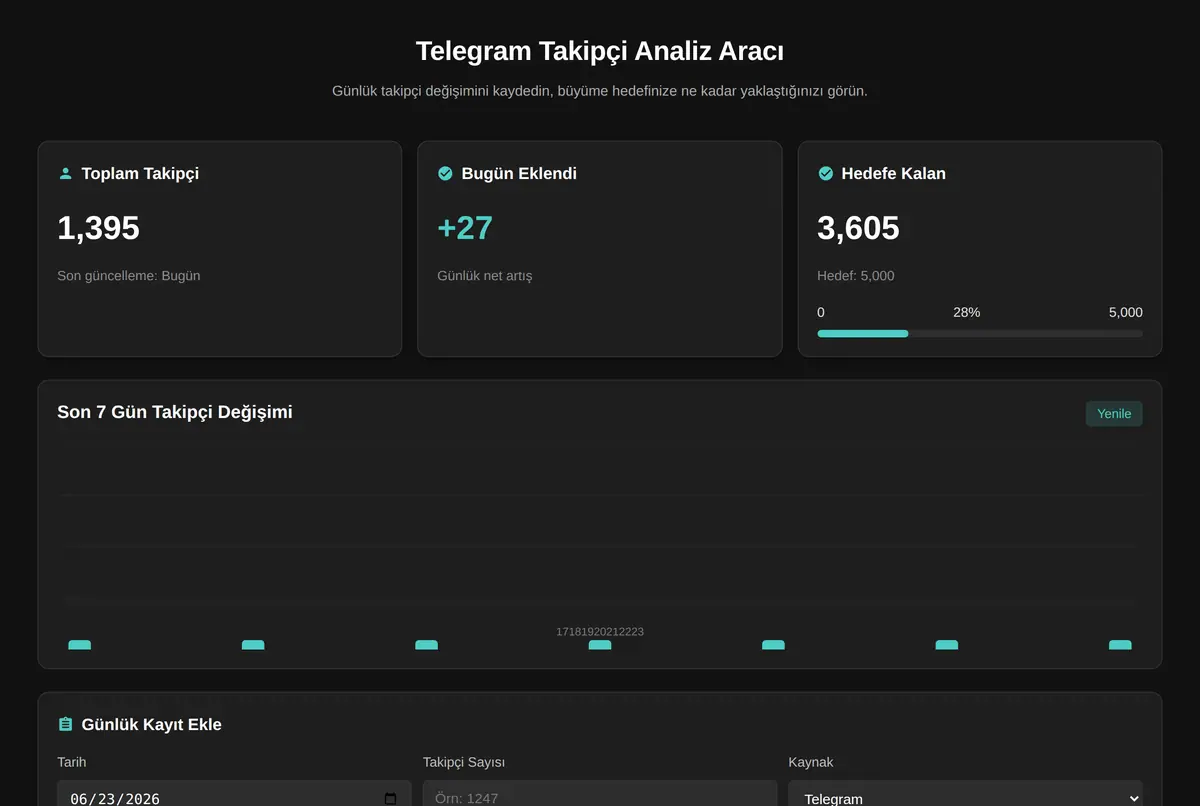Select the remaining goal value 3,605

858,228
